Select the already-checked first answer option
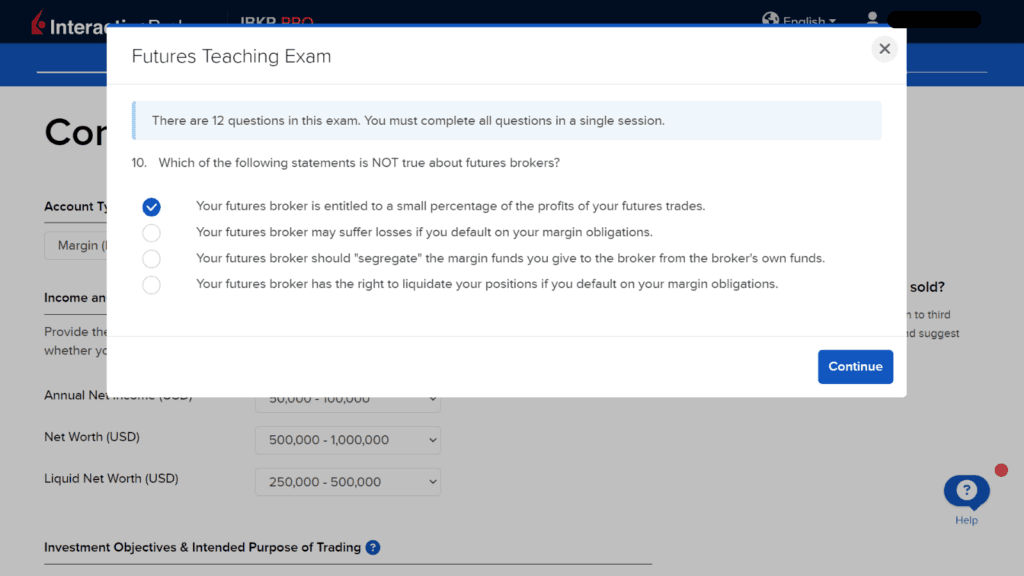This screenshot has width=1024, height=576. 151,207
